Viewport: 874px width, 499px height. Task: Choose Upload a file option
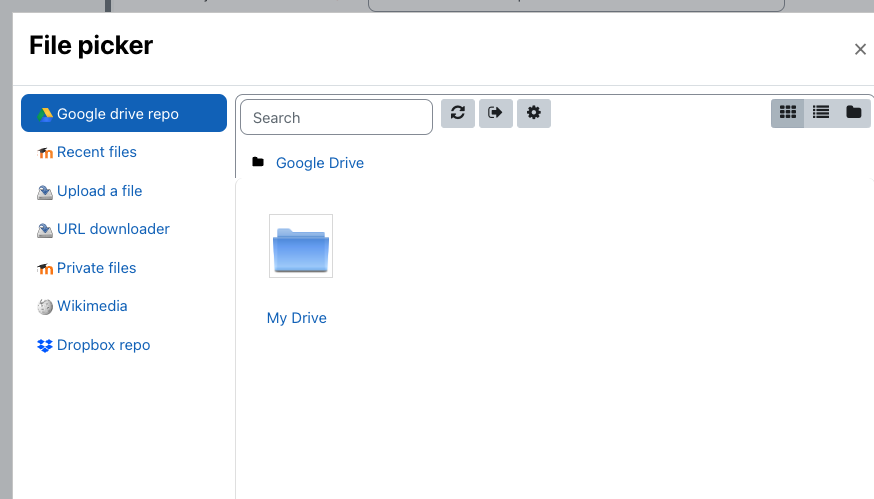point(99,191)
